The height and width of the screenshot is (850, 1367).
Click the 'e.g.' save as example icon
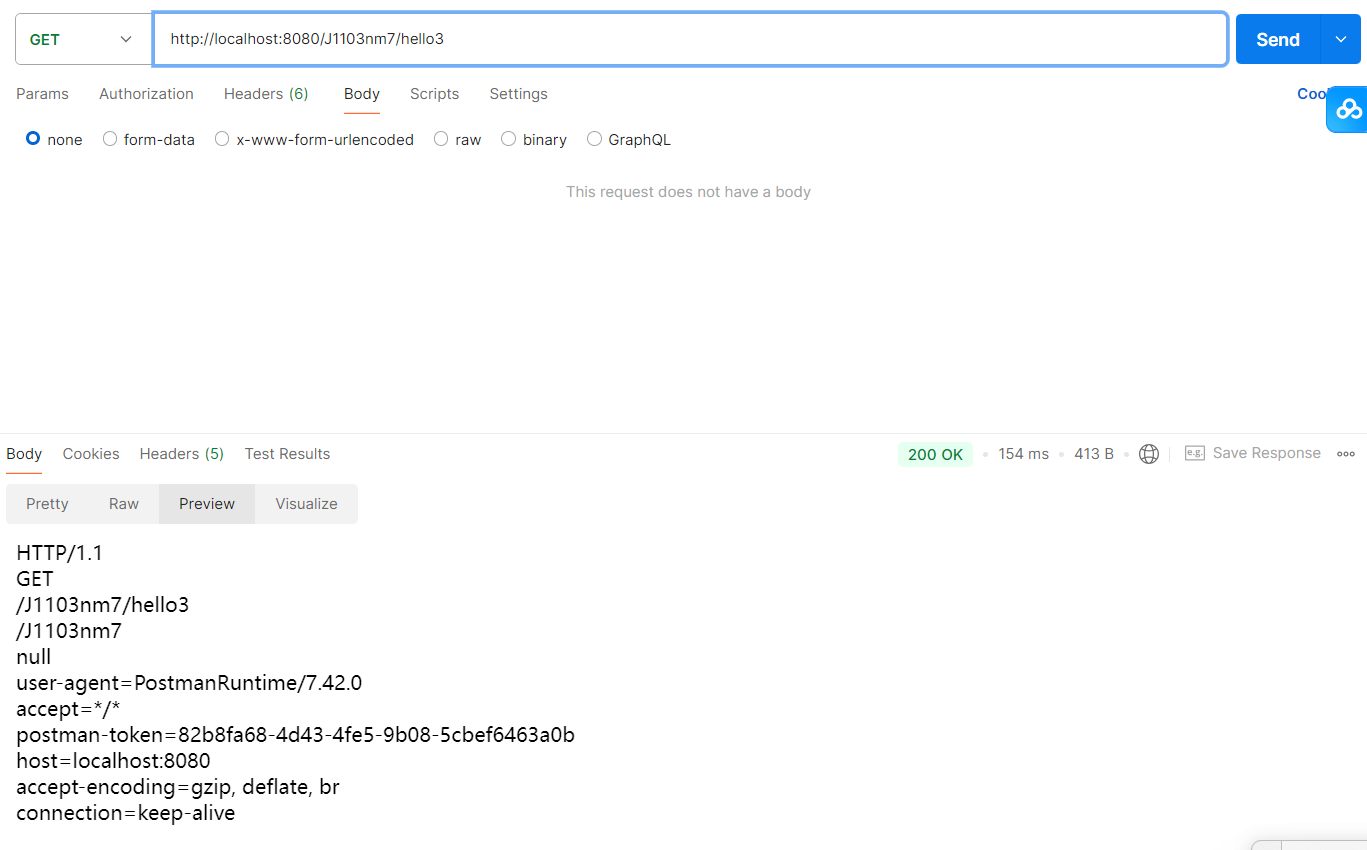1194,453
